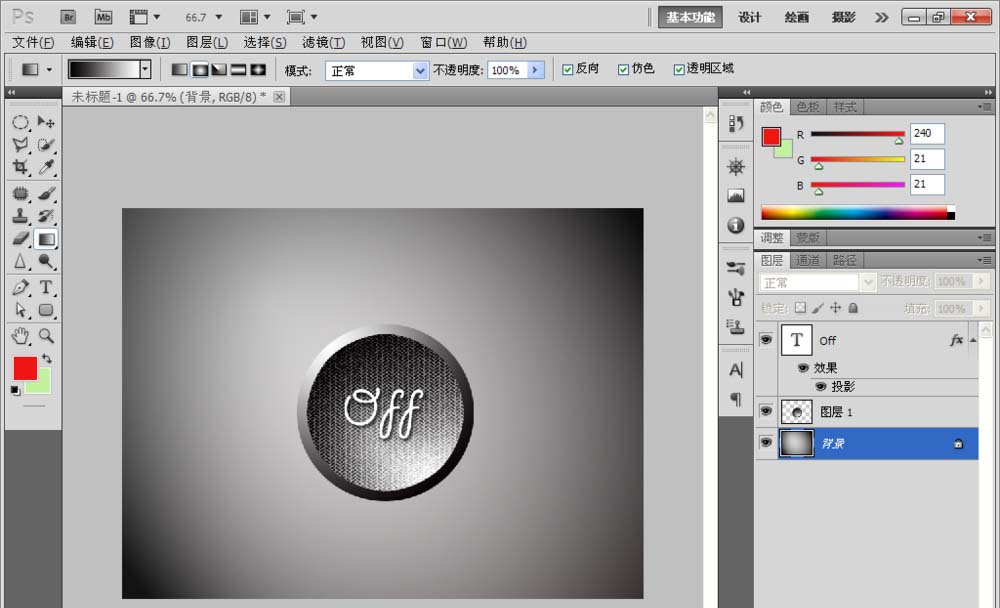Click the foreground color swatch in Color panel
This screenshot has height=608, width=1000.
coord(771,137)
